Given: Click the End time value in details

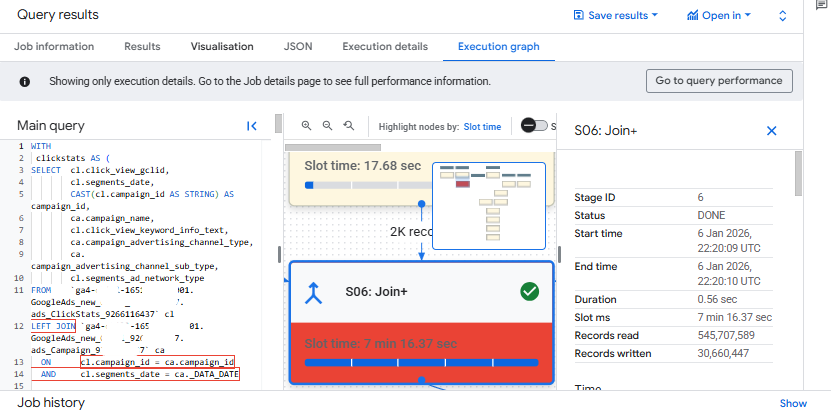Looking at the screenshot, I should tap(729, 273).
